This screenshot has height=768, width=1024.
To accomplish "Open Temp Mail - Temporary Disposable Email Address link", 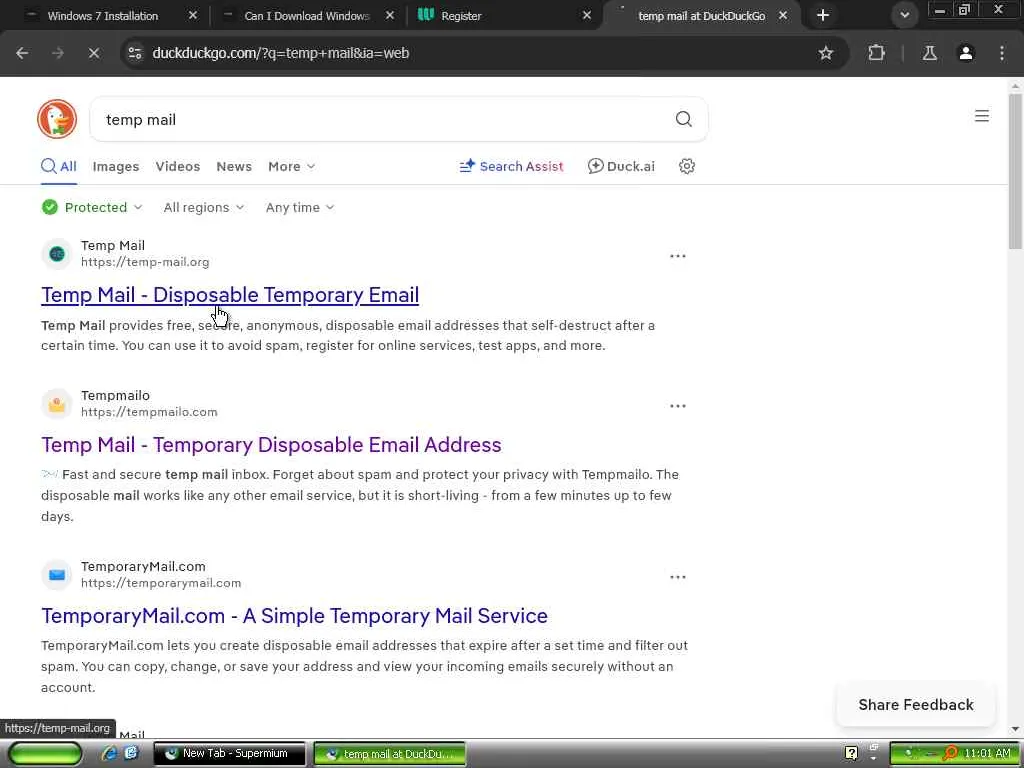I will [271, 445].
